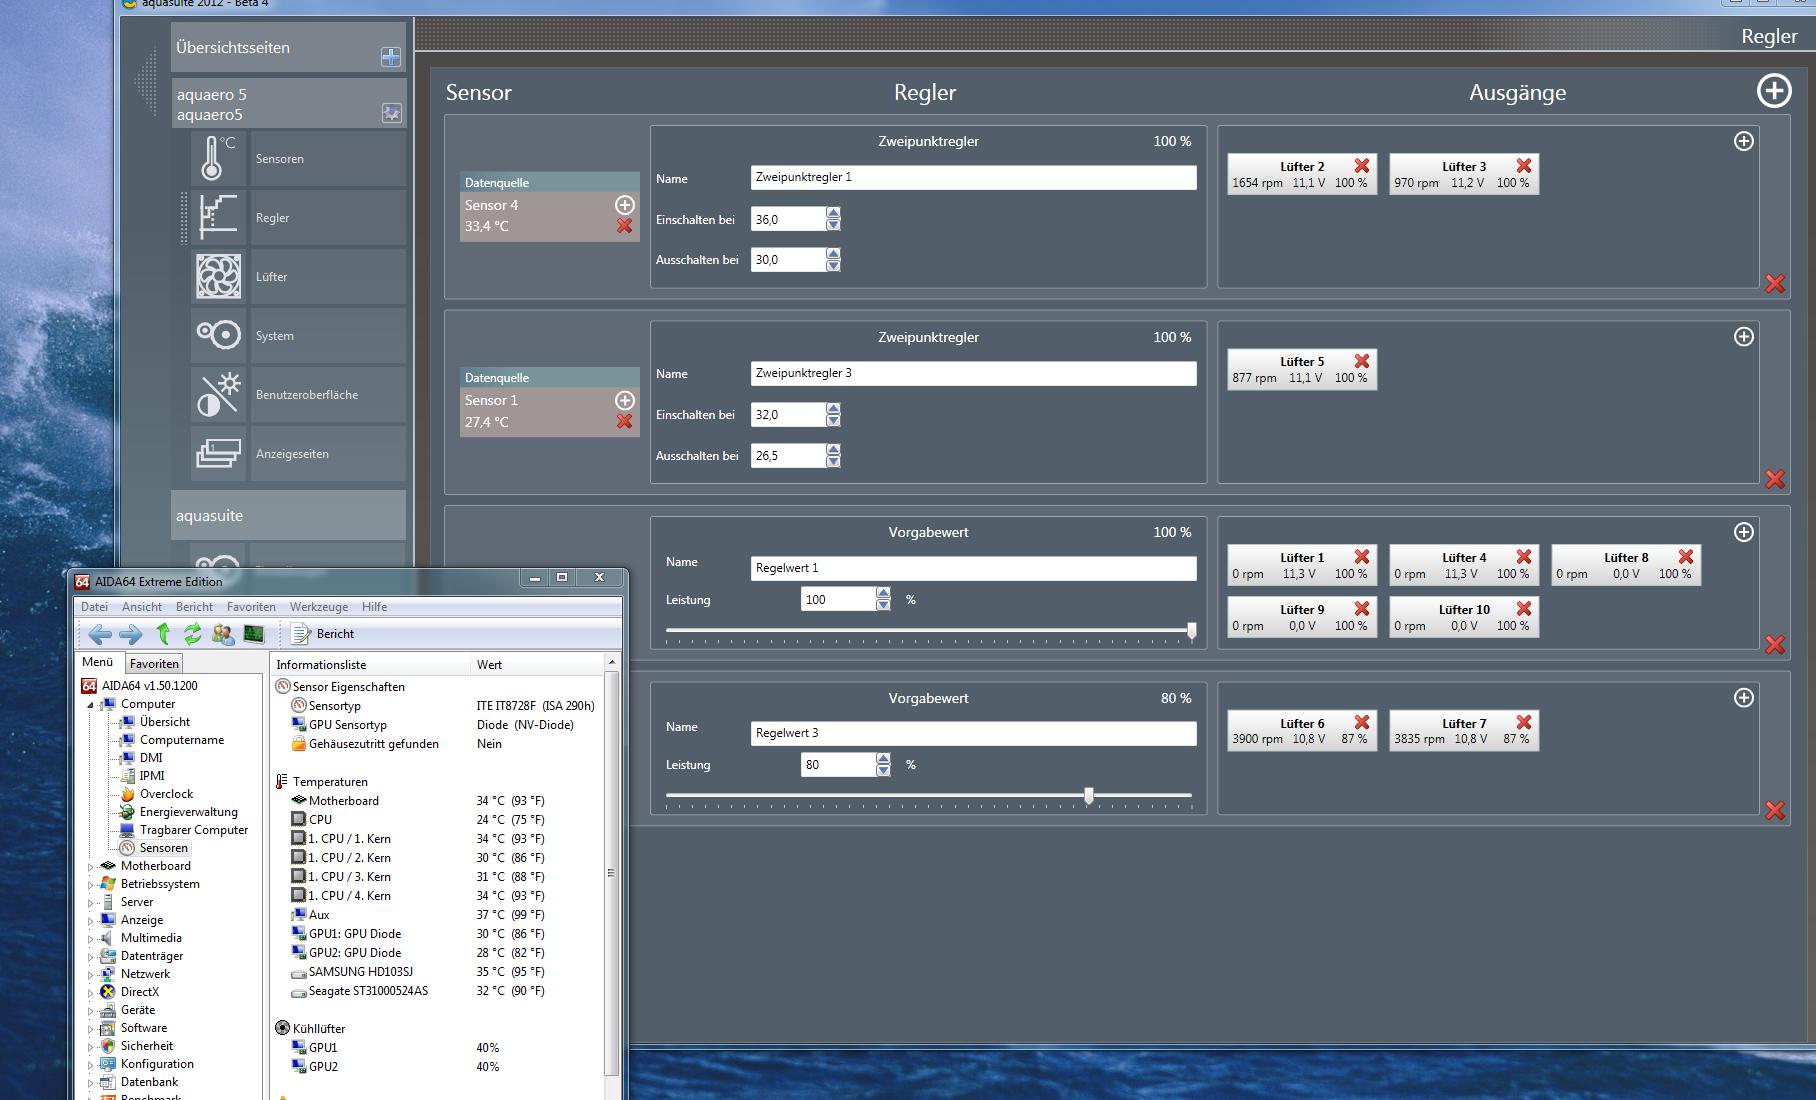Remove Sensor 4 data source
Image resolution: width=1816 pixels, height=1100 pixels.
pos(624,226)
